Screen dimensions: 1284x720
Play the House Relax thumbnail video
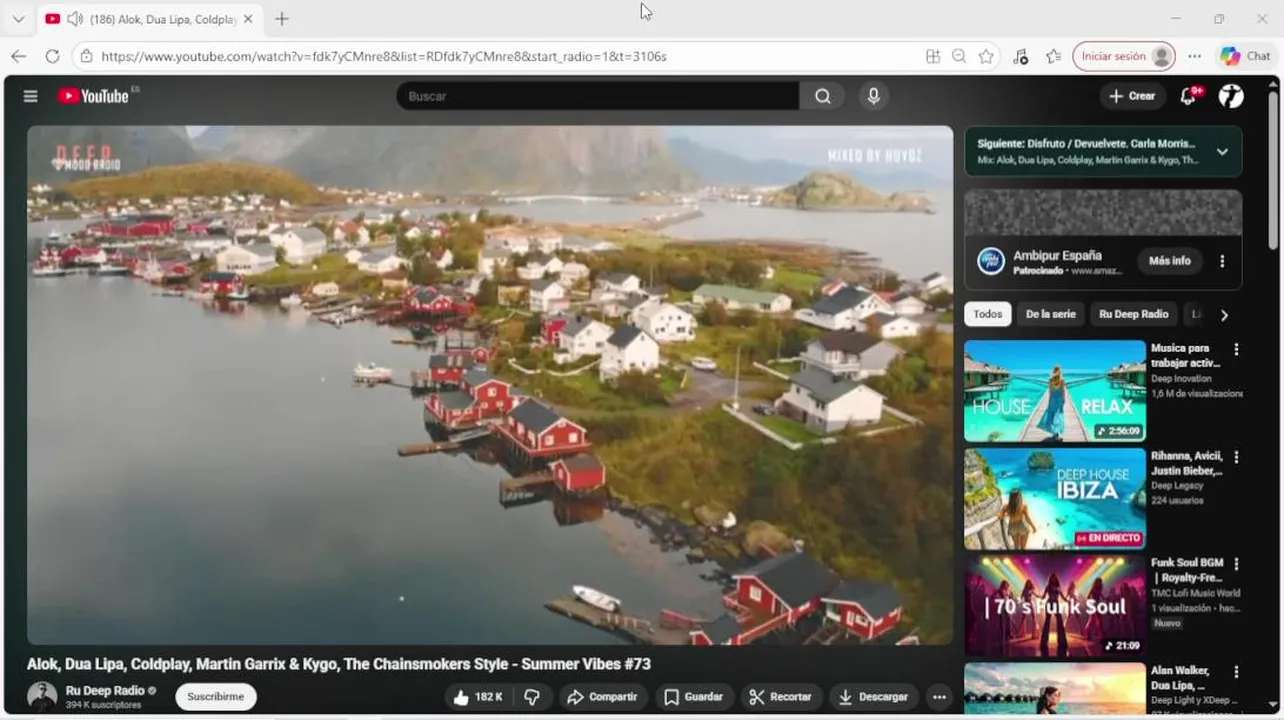pos(1055,391)
